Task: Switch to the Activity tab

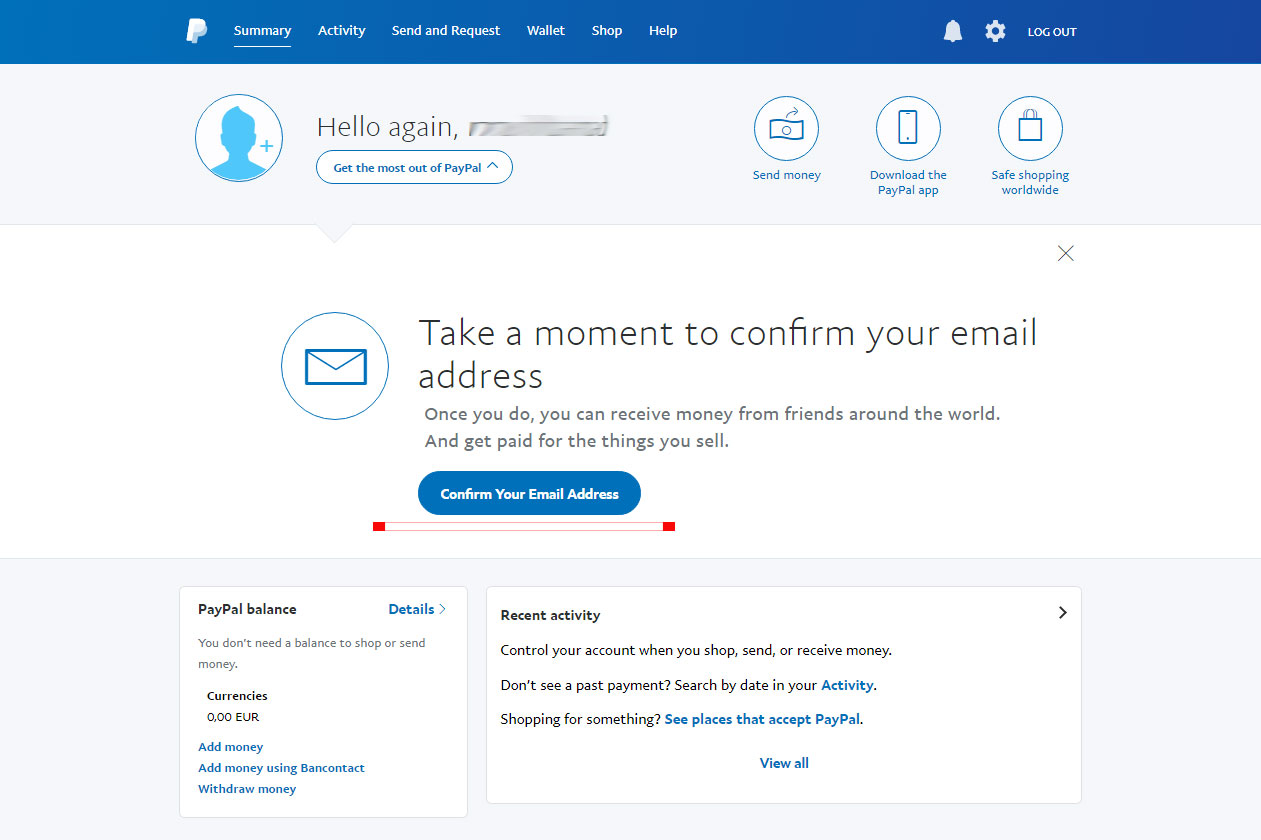Action: click(341, 30)
